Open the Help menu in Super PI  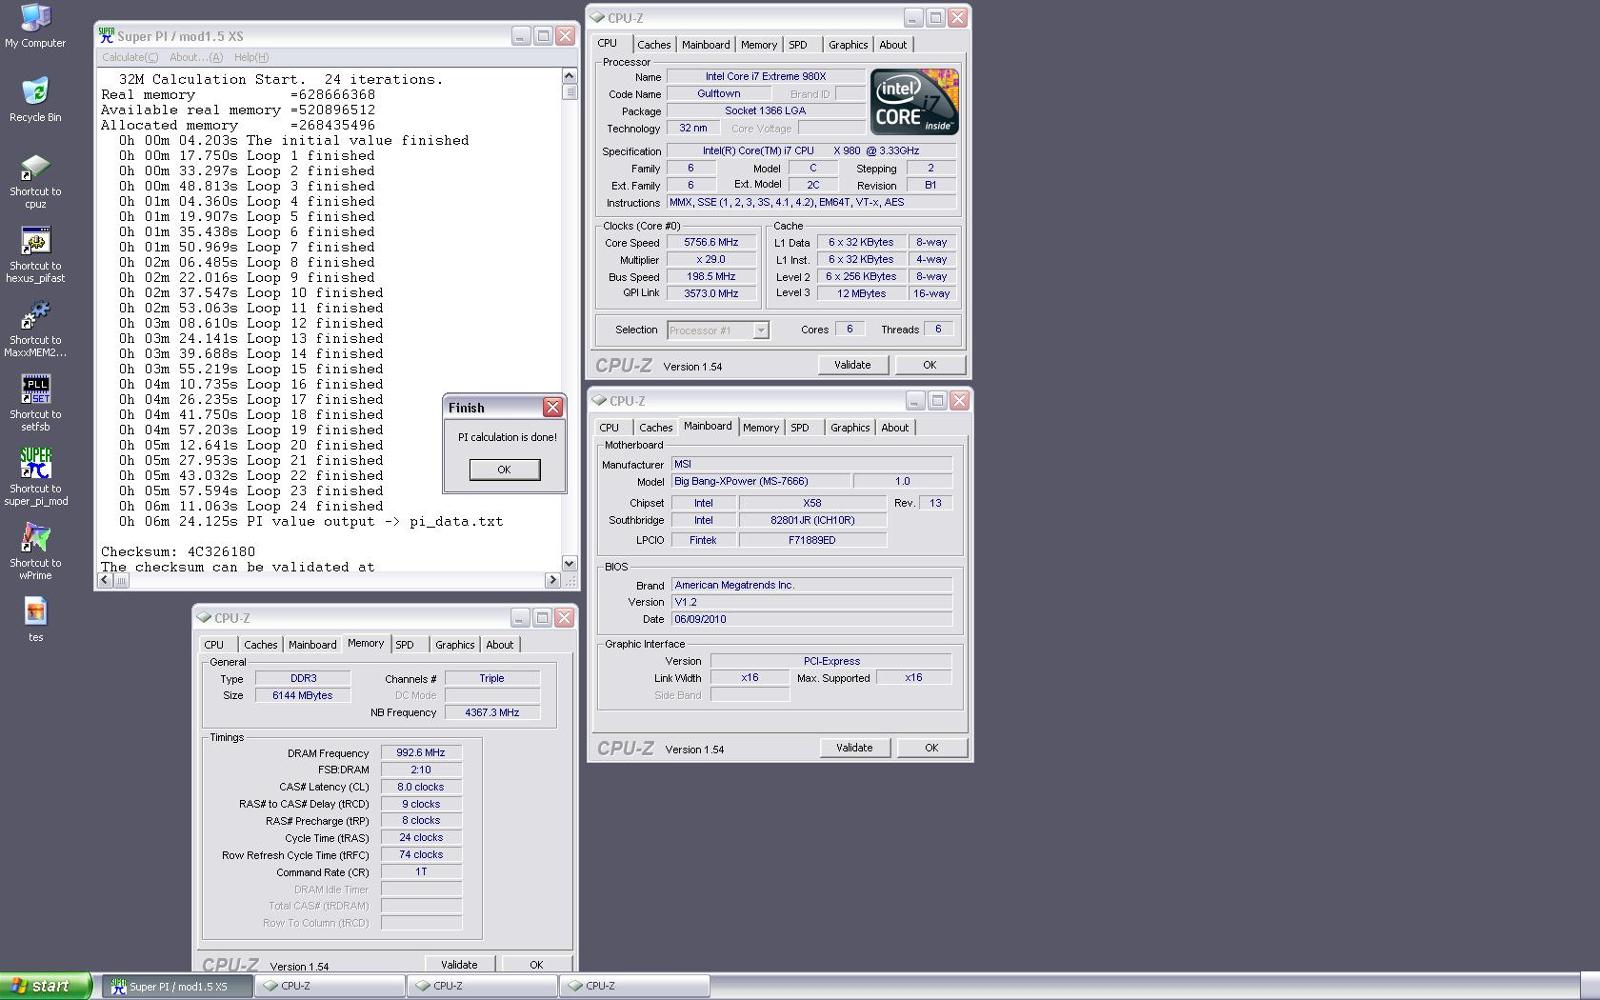click(251, 57)
